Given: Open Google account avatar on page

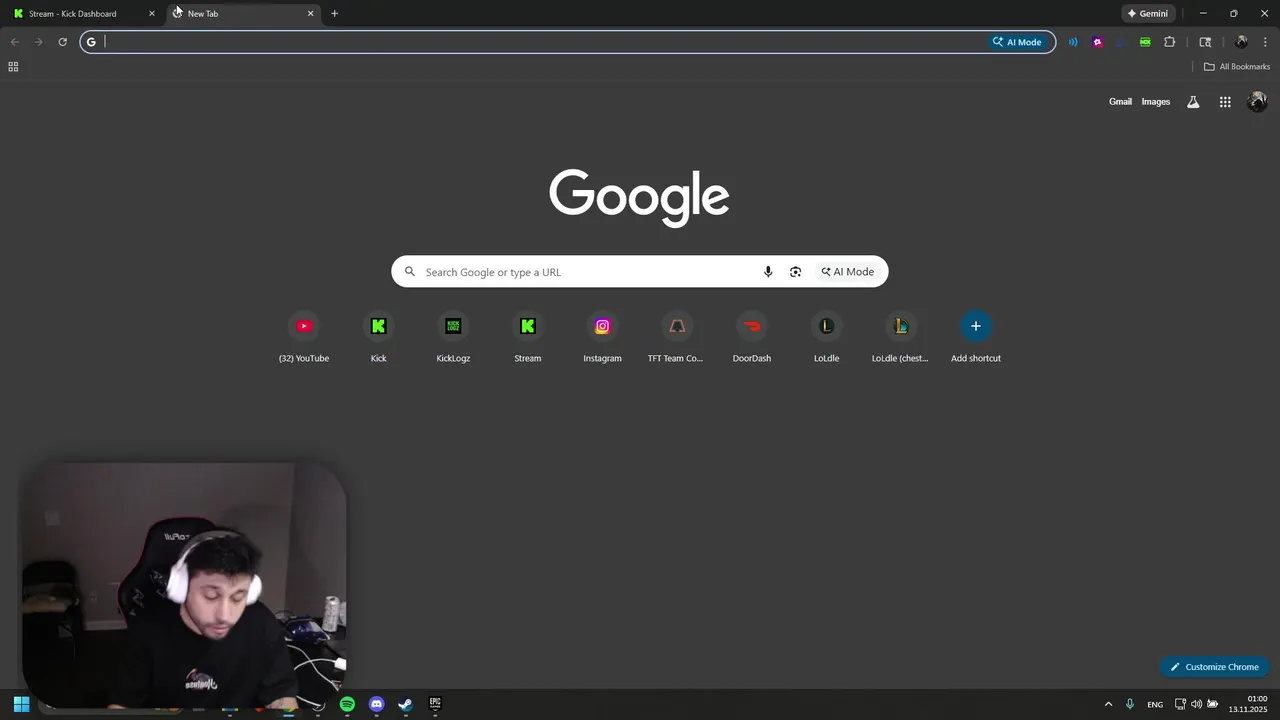Looking at the screenshot, I should tap(1257, 102).
